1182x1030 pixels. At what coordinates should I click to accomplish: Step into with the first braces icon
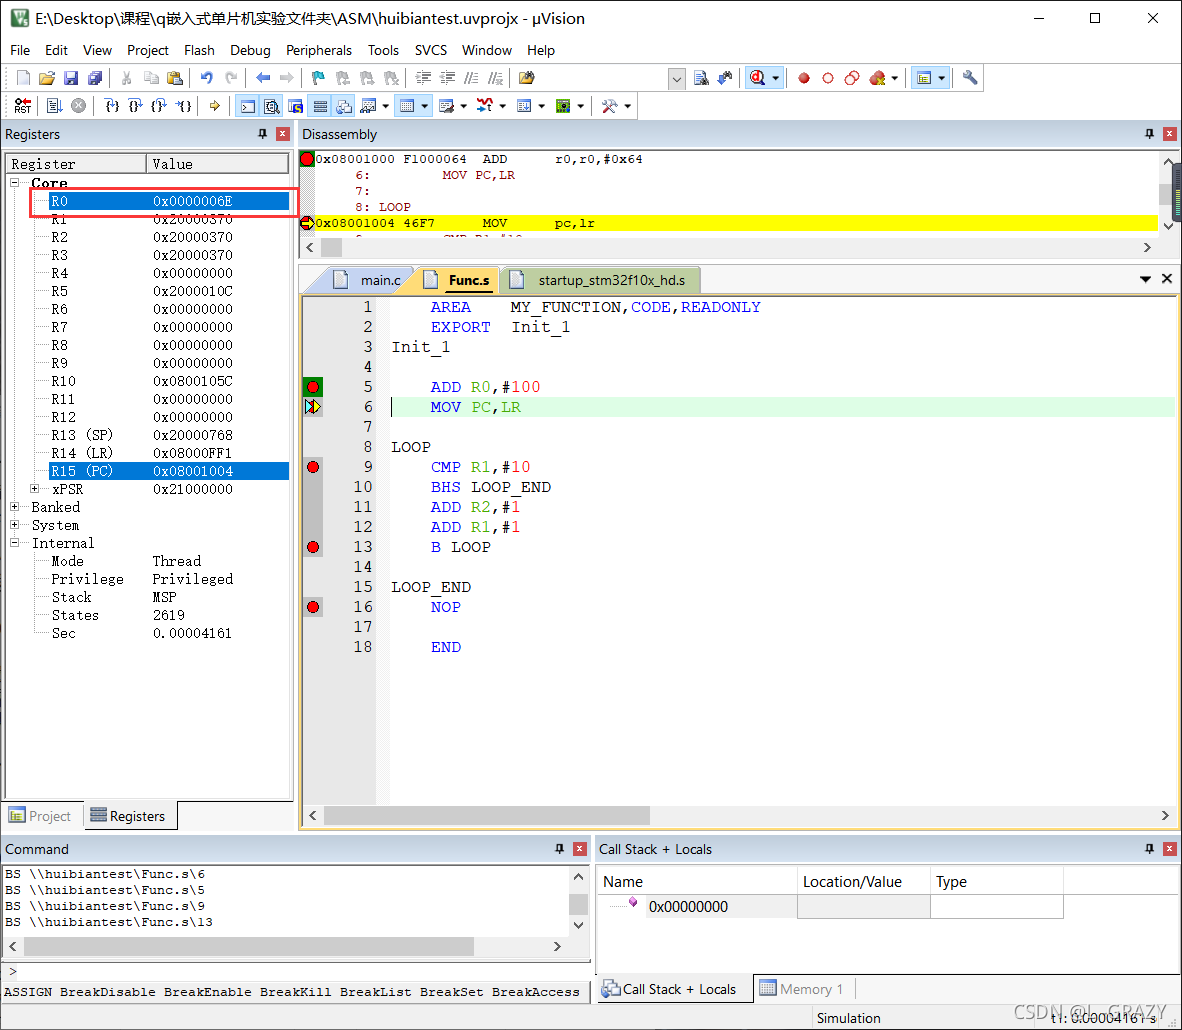(x=112, y=106)
